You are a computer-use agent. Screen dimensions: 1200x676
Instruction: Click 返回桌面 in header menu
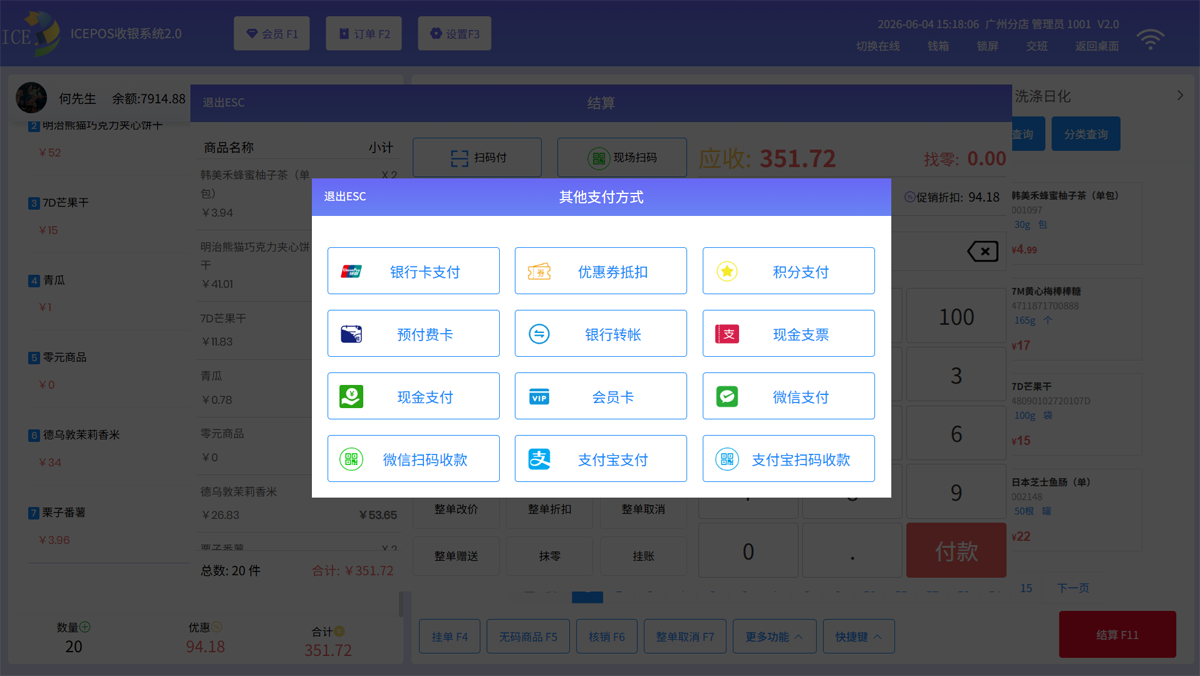(x=1097, y=46)
